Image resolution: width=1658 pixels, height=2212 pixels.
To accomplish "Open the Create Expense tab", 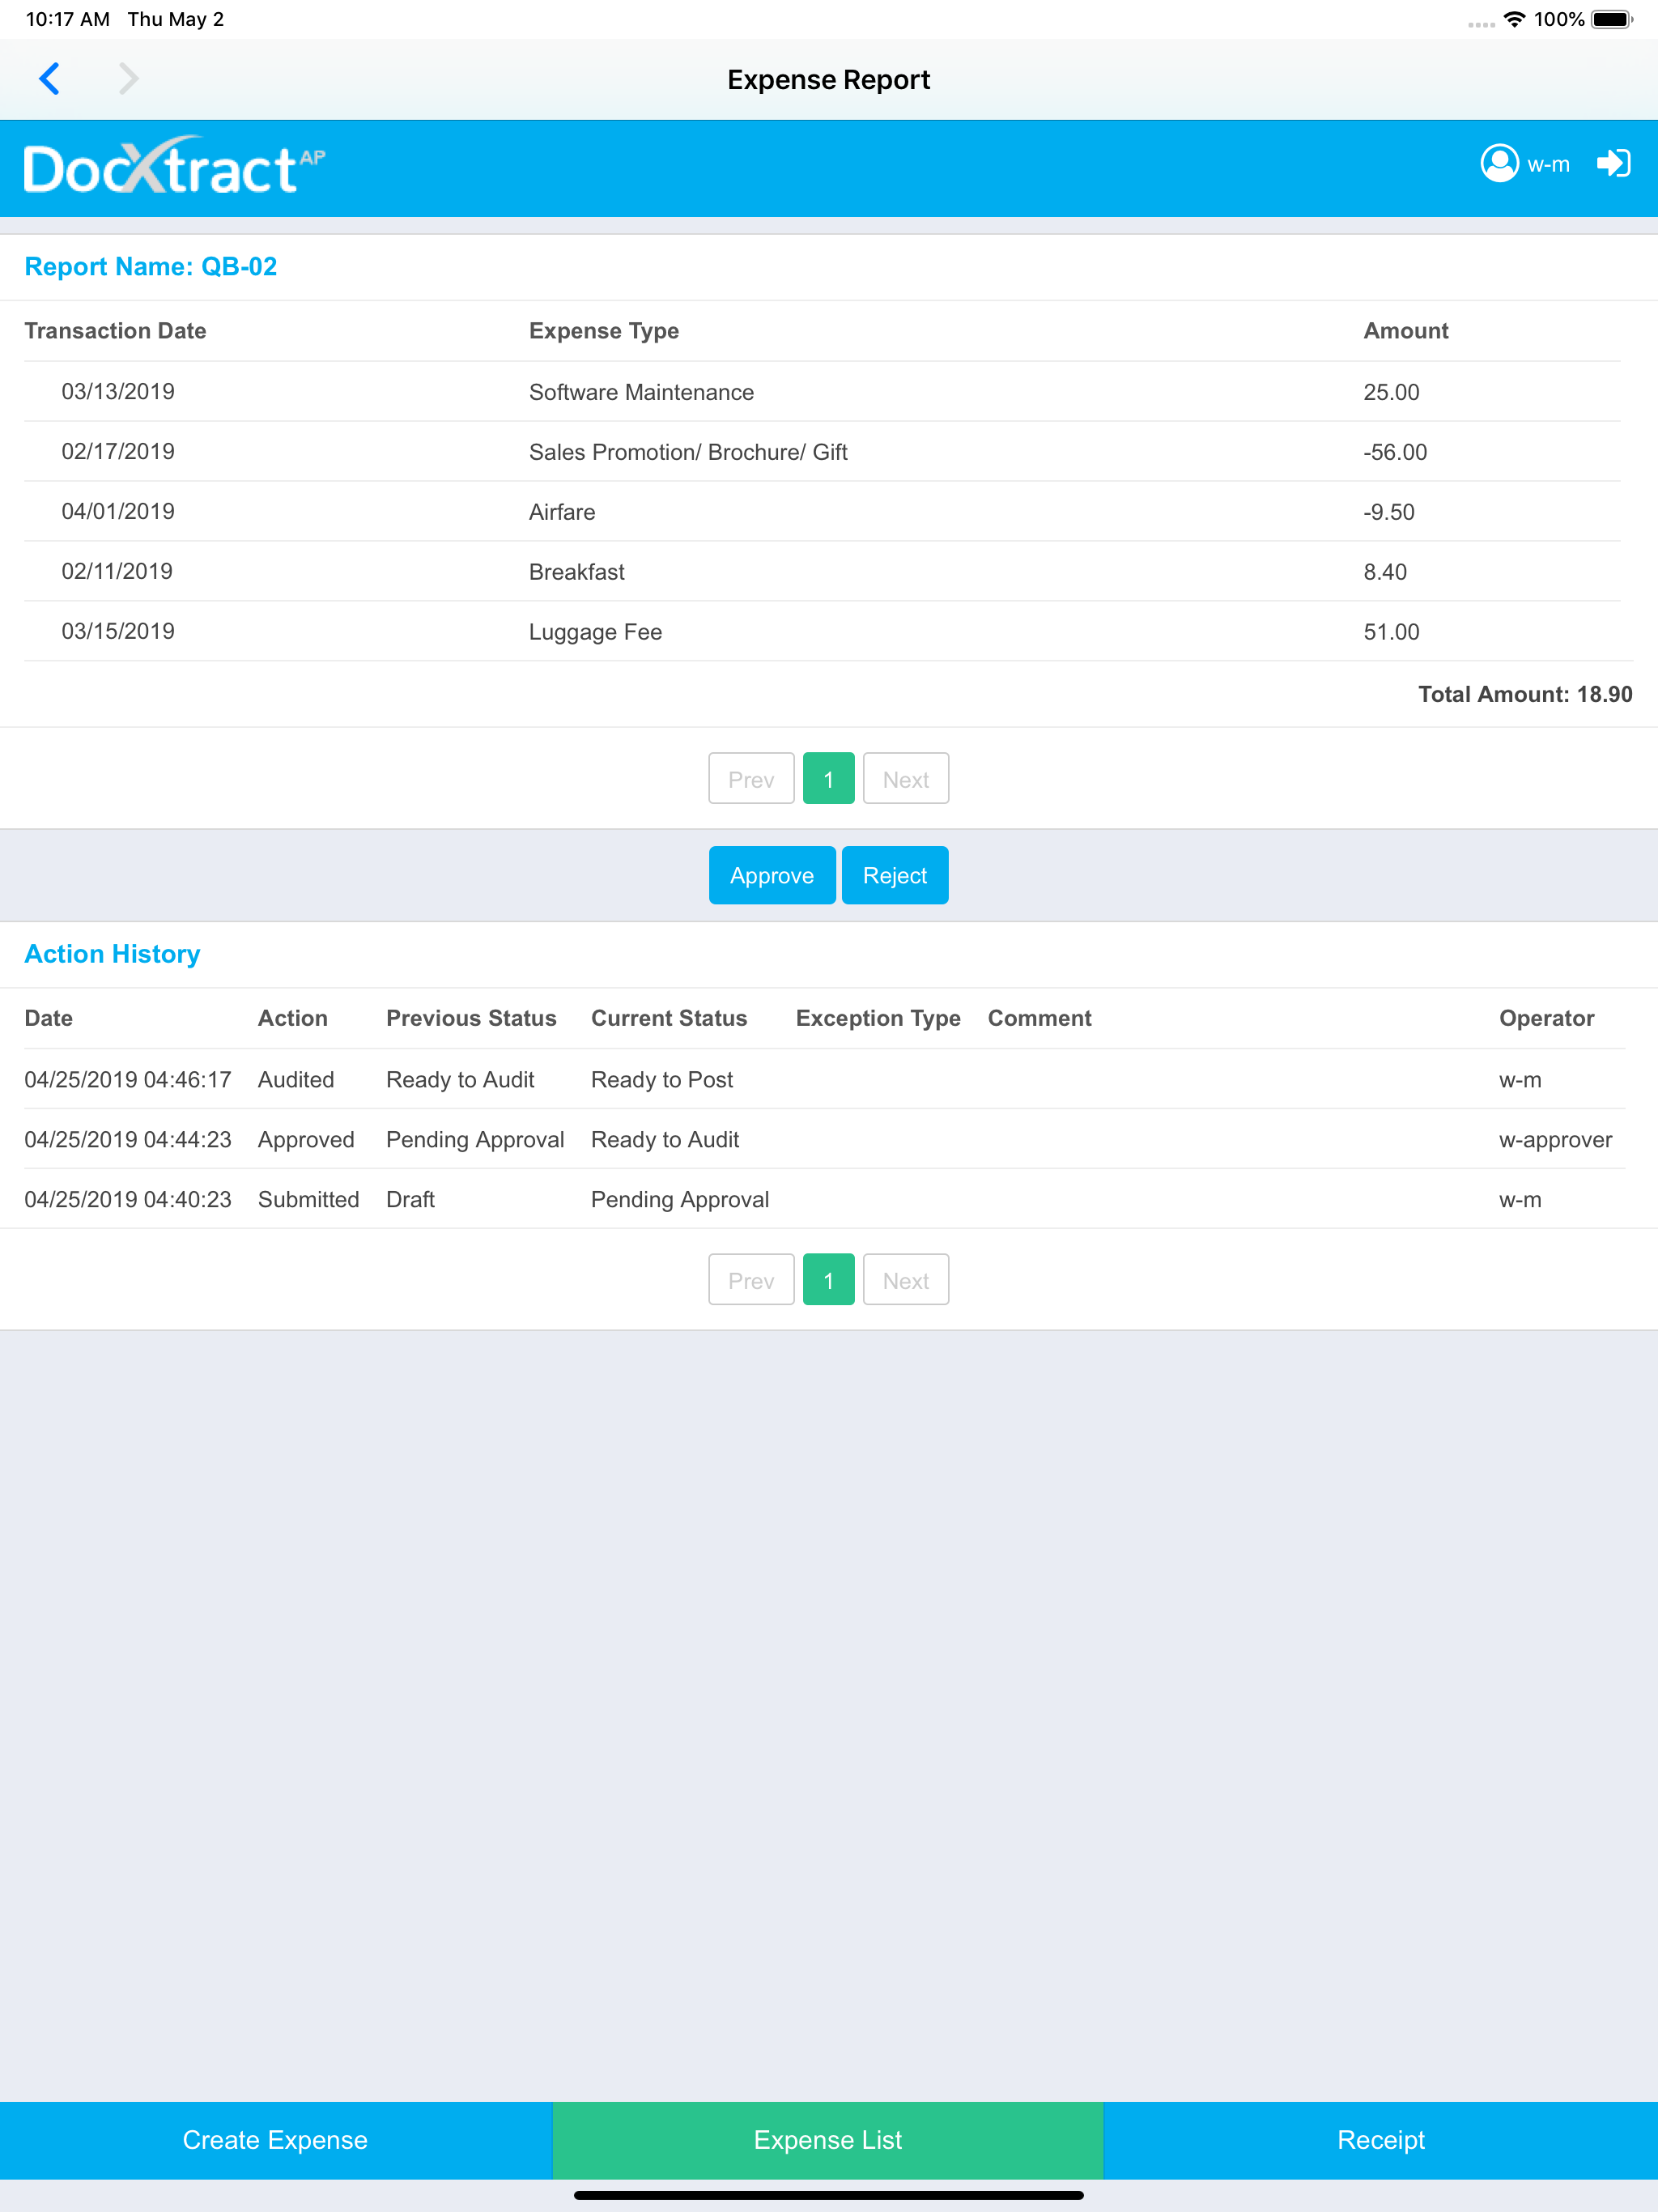I will 276,2140.
